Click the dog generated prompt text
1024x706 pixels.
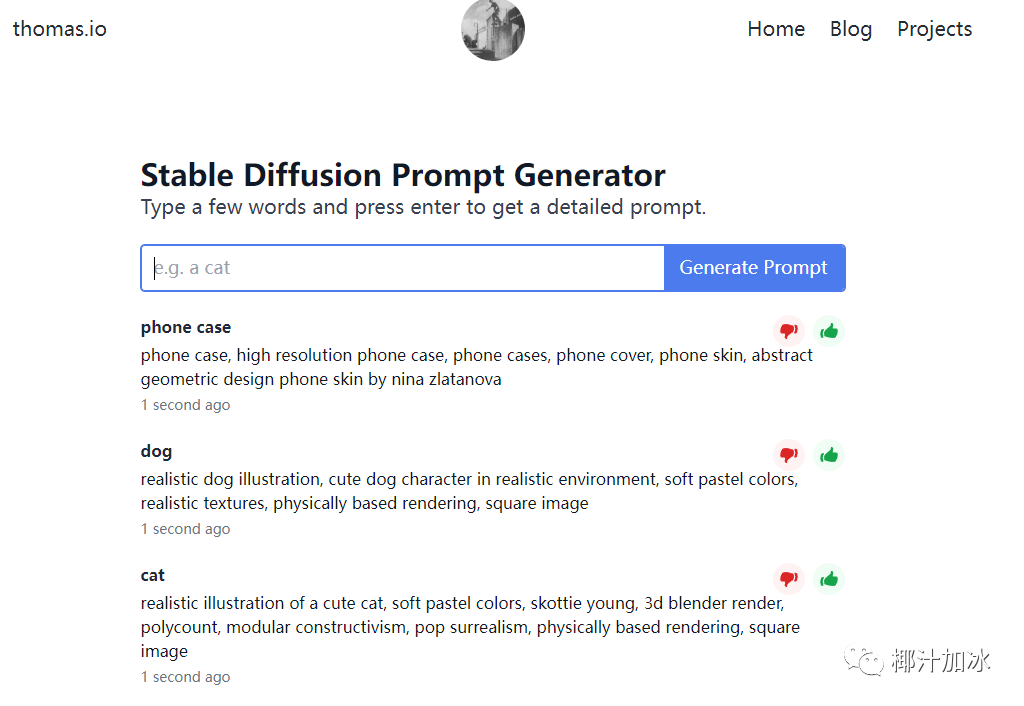pos(468,491)
